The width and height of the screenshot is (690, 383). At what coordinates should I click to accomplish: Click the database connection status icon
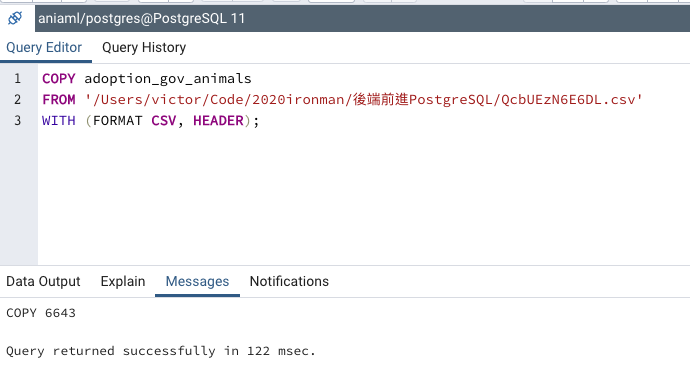15,18
